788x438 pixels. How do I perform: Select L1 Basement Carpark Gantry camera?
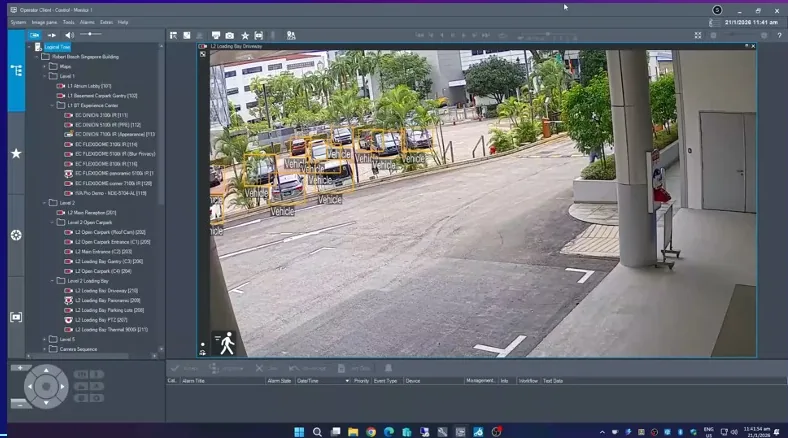pos(102,95)
